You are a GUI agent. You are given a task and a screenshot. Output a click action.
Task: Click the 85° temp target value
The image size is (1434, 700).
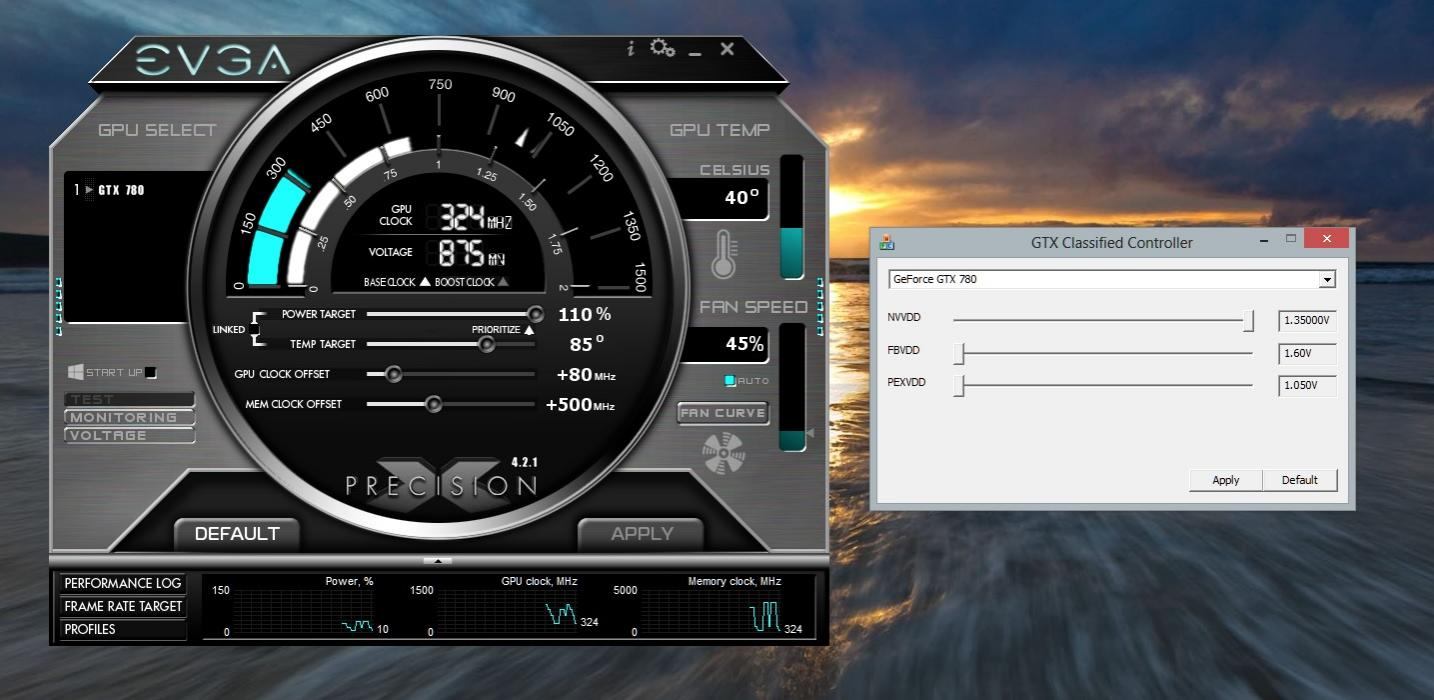click(x=587, y=344)
